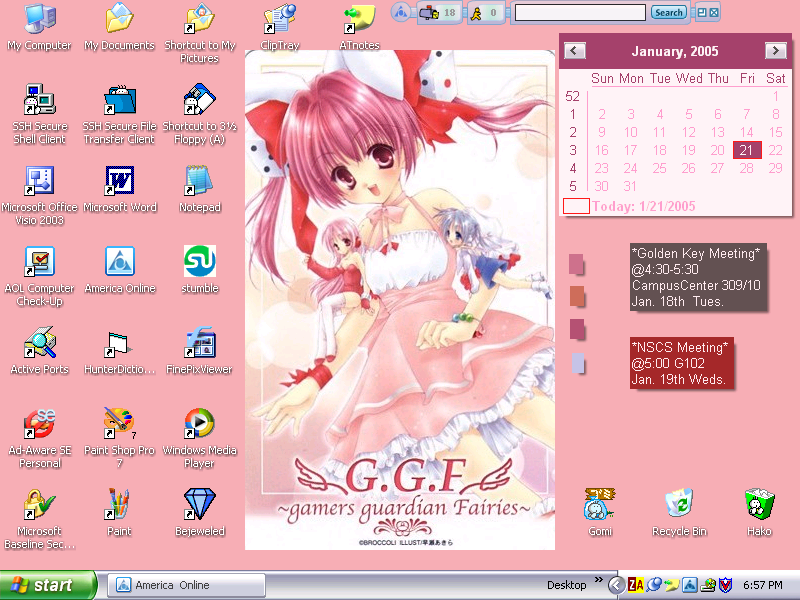This screenshot has height=600, width=800.
Task: Select January 26 in the calendar
Action: pos(689,168)
